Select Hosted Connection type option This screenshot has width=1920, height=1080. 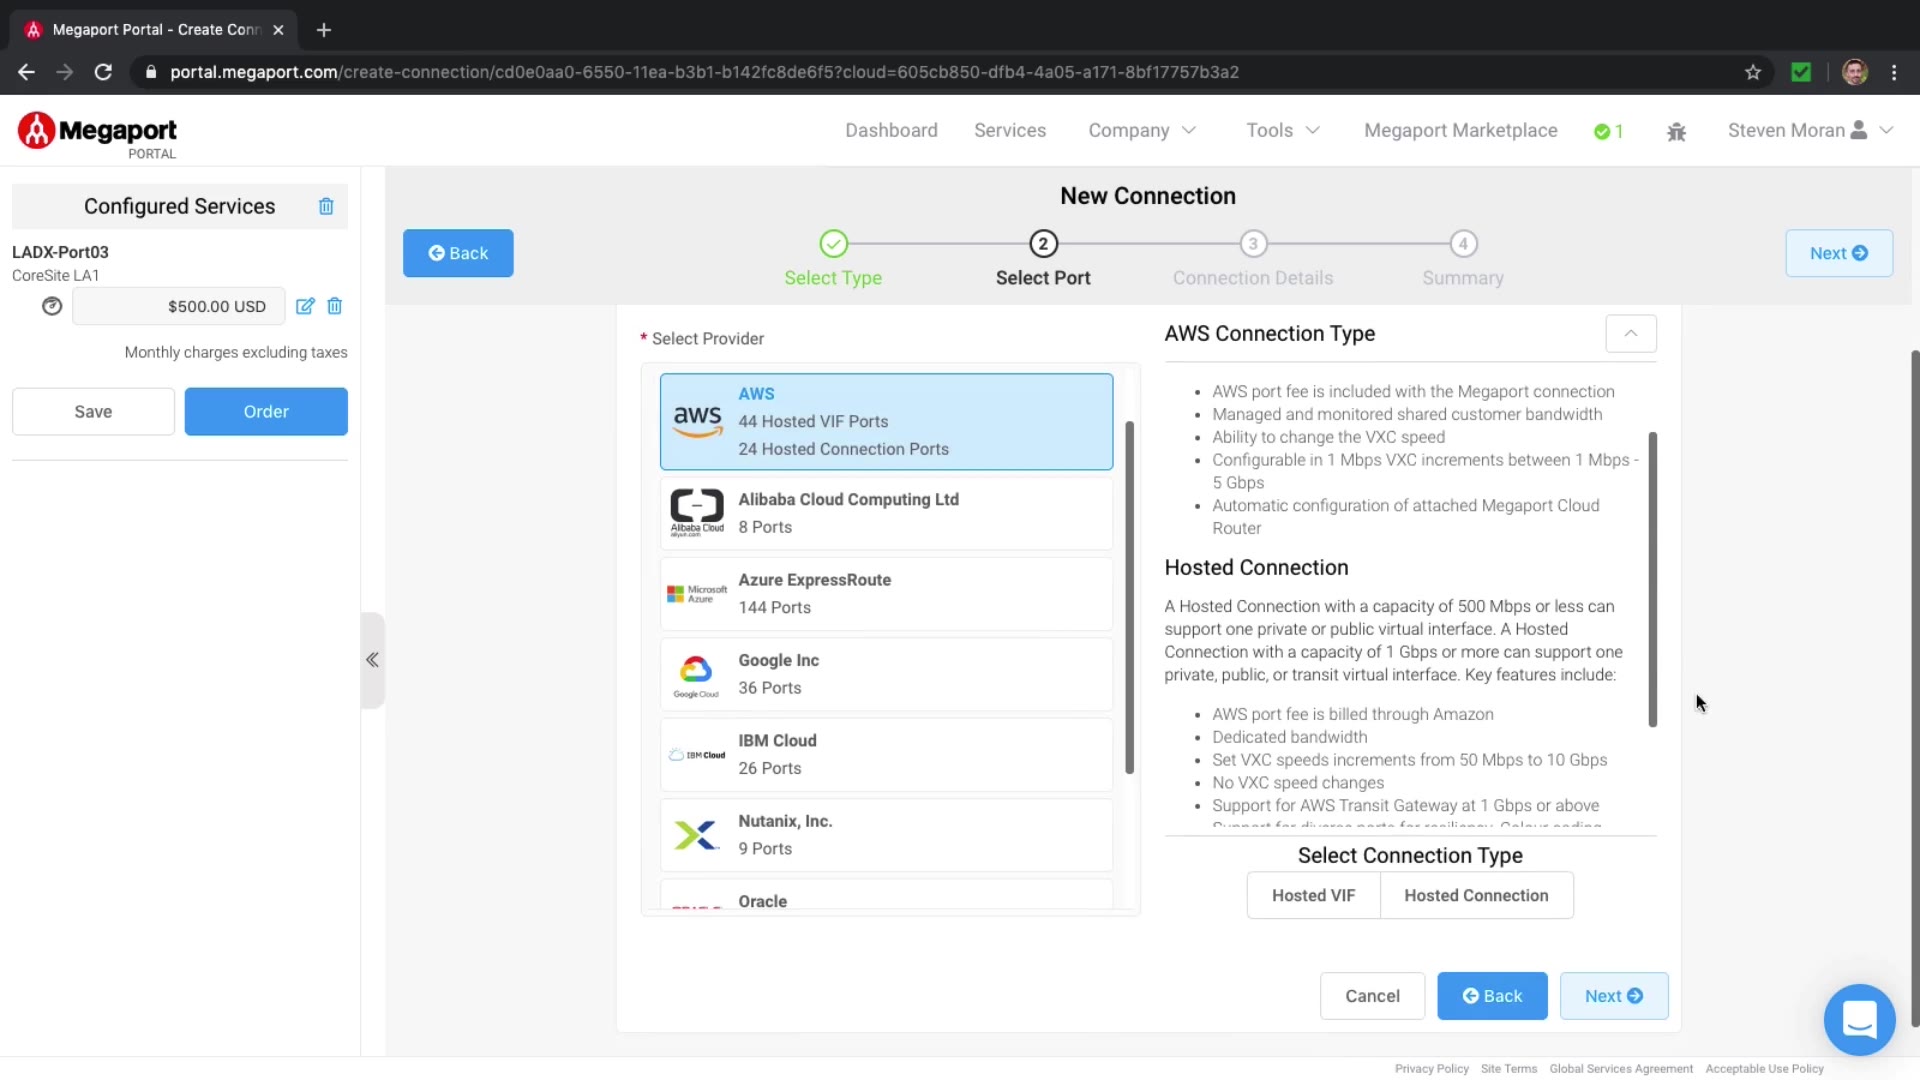(1476, 895)
